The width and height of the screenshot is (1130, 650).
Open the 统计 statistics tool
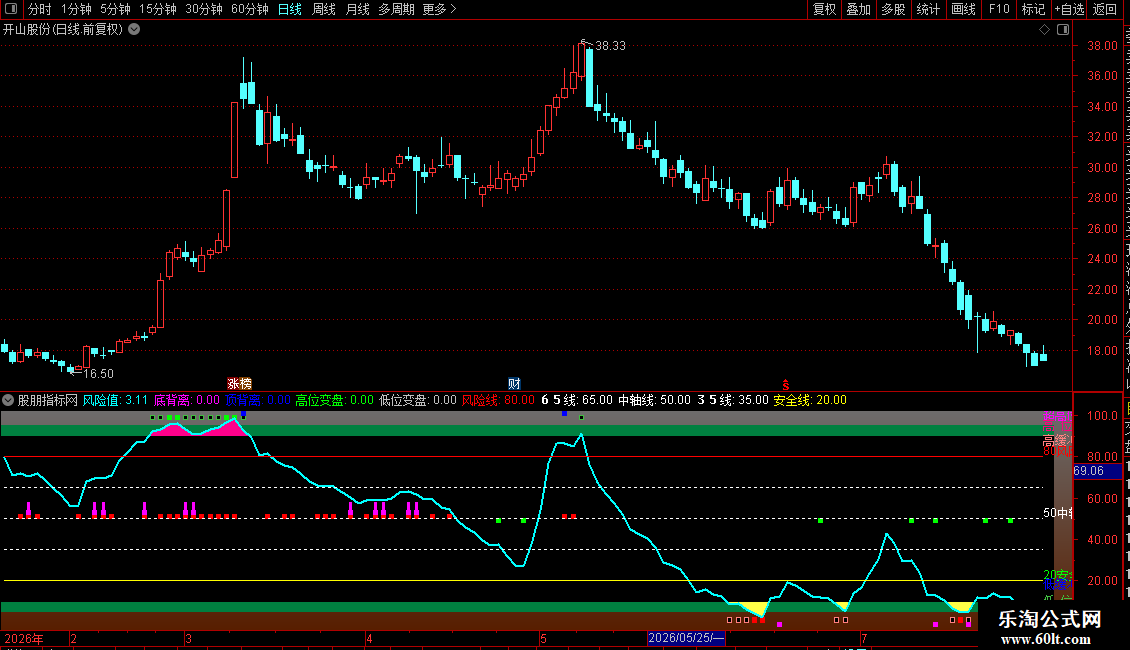point(927,9)
